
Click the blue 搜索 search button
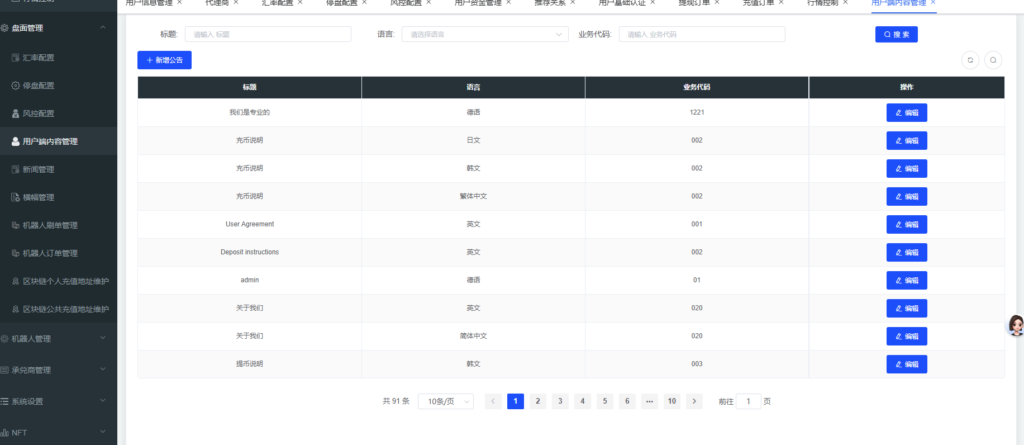pos(896,34)
